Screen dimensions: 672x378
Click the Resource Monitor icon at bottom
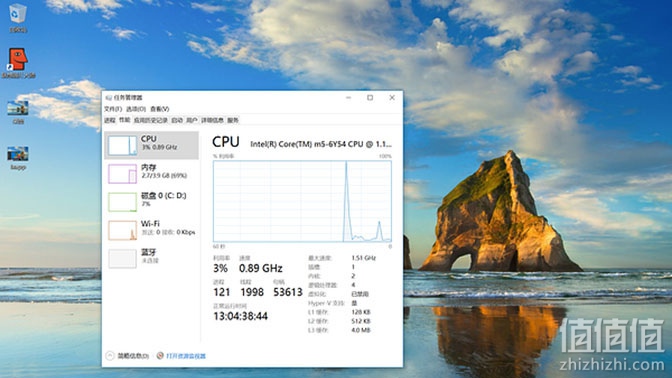point(160,356)
